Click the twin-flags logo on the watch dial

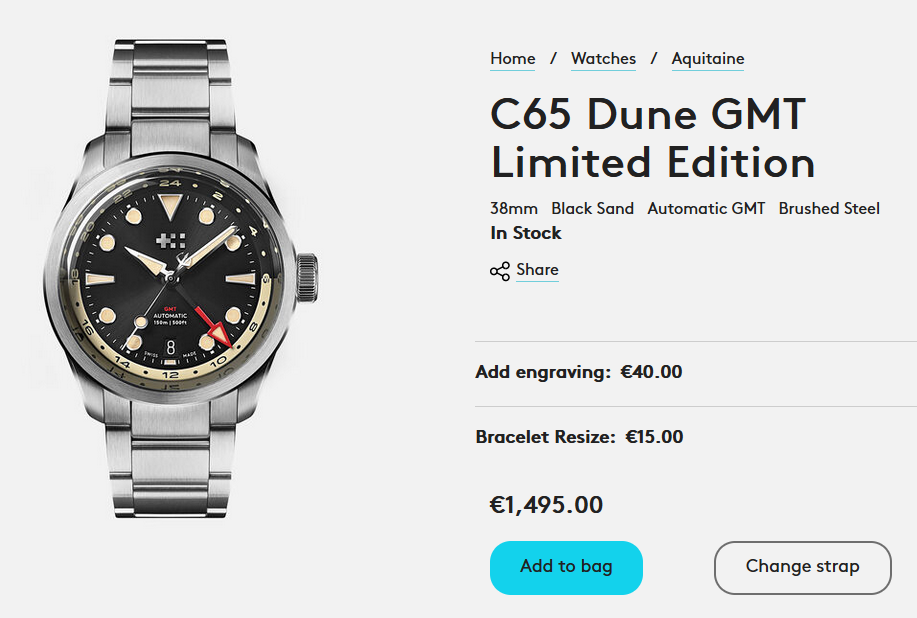(170, 241)
